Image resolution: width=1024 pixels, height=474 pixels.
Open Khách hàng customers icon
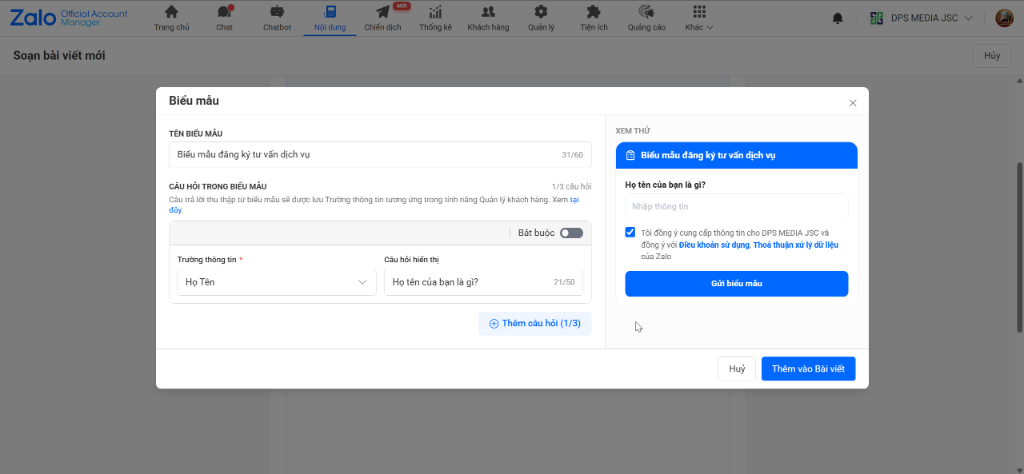click(x=488, y=12)
